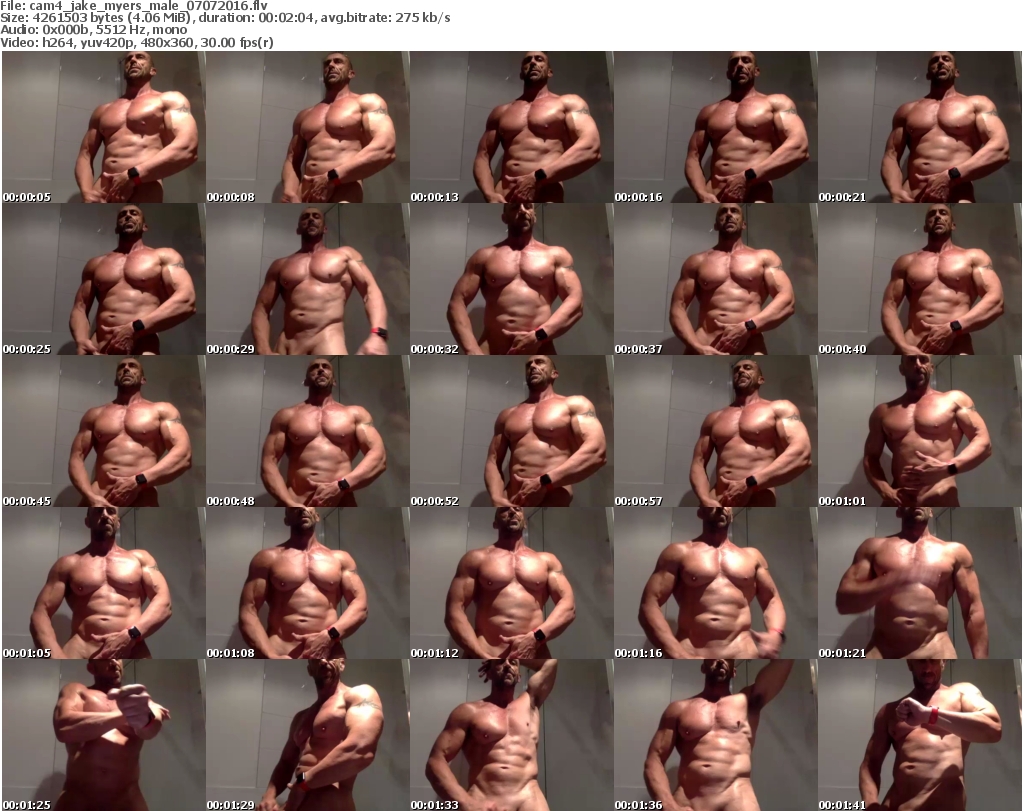
Task: Choose the frame labeled 00:01:36
Action: coord(716,735)
